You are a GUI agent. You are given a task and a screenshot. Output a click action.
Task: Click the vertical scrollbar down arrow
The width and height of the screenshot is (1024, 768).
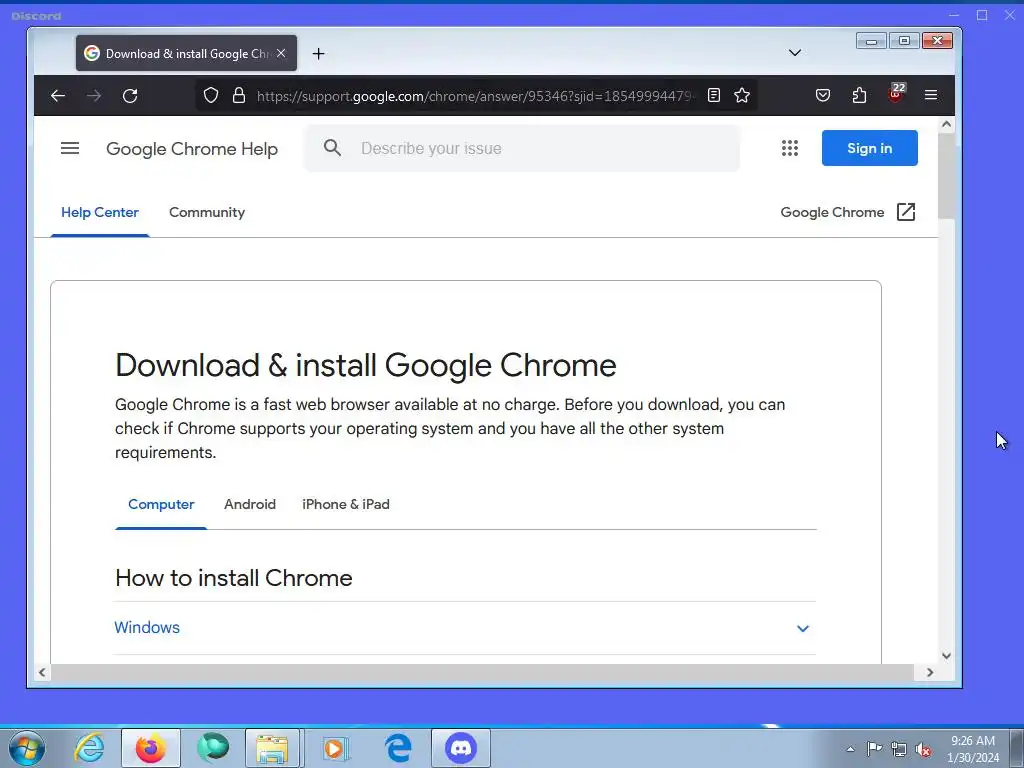[946, 656]
